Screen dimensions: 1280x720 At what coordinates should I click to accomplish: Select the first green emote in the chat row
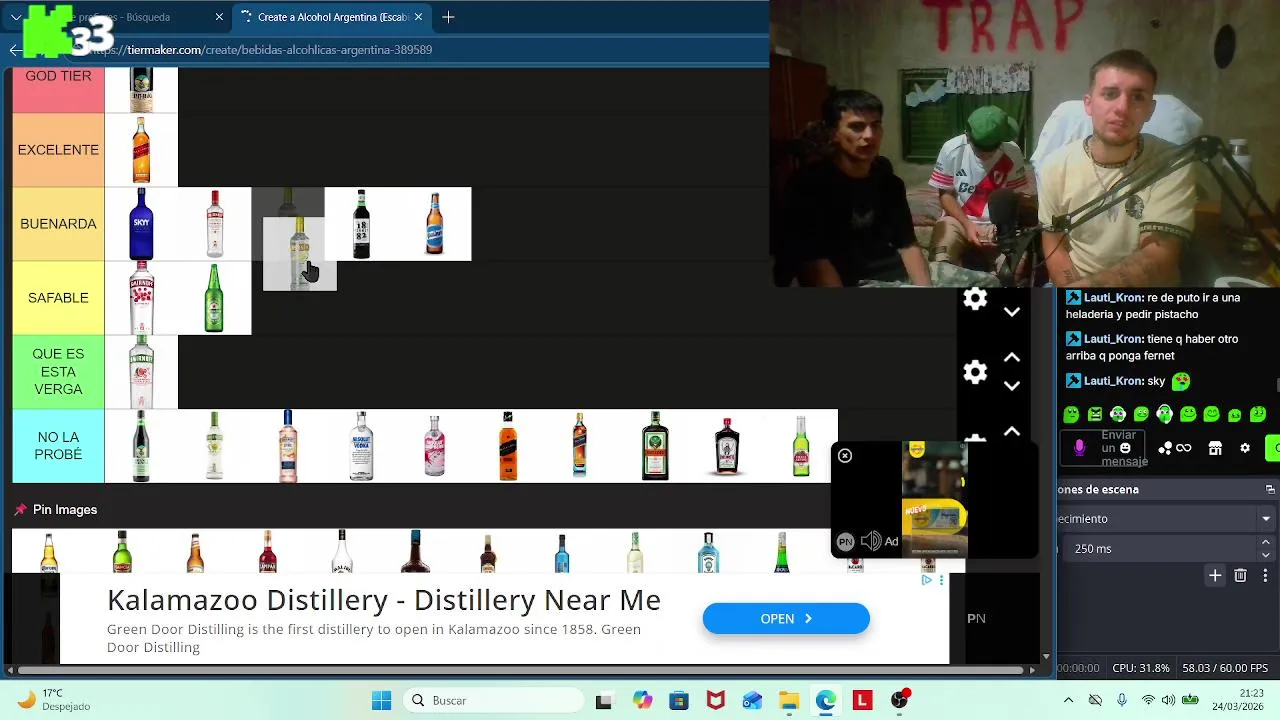point(1072,414)
